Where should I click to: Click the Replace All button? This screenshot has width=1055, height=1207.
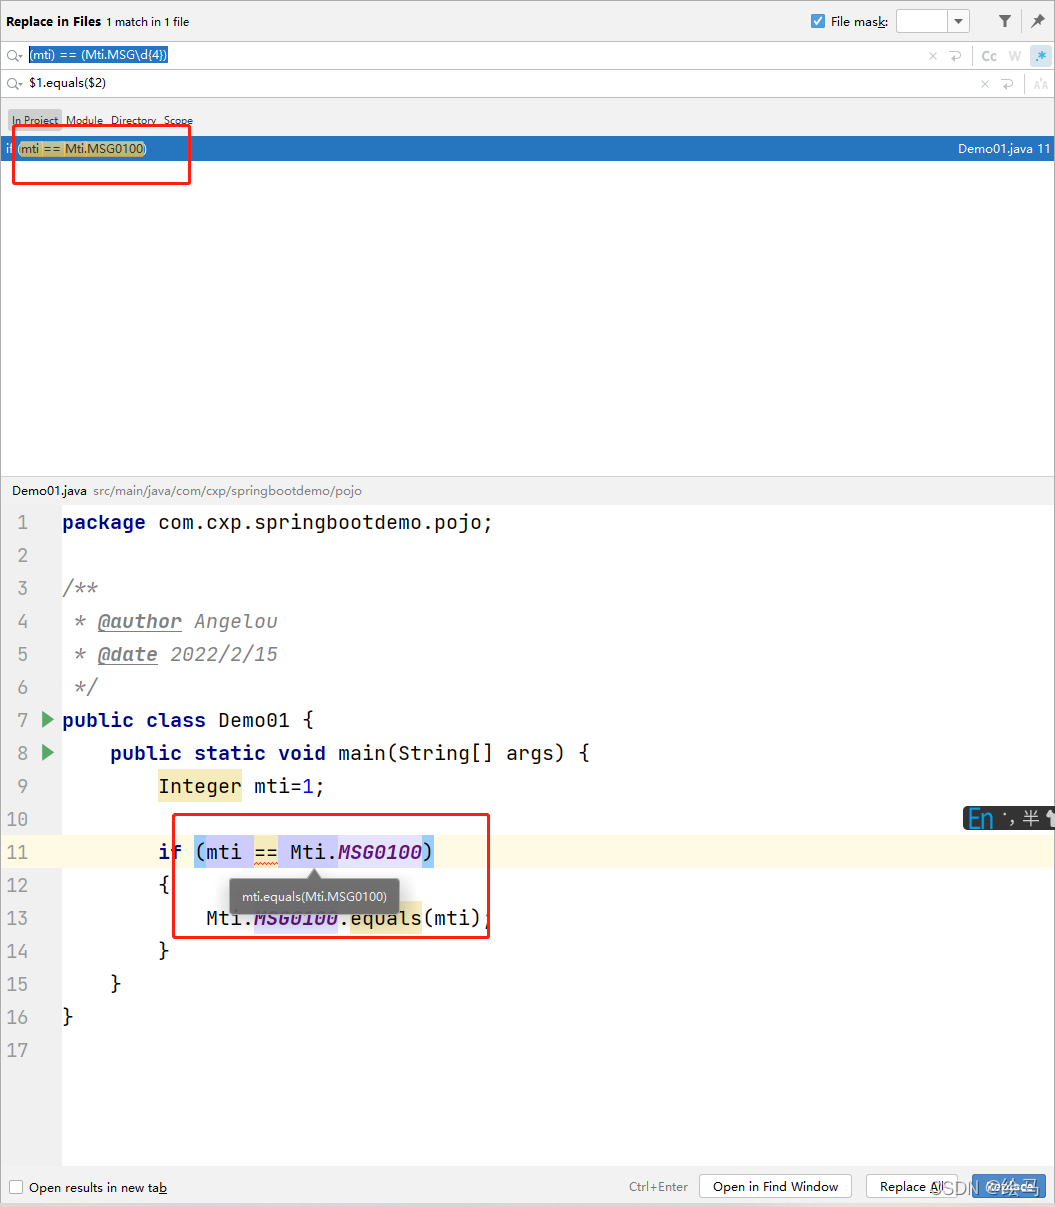(x=911, y=1187)
